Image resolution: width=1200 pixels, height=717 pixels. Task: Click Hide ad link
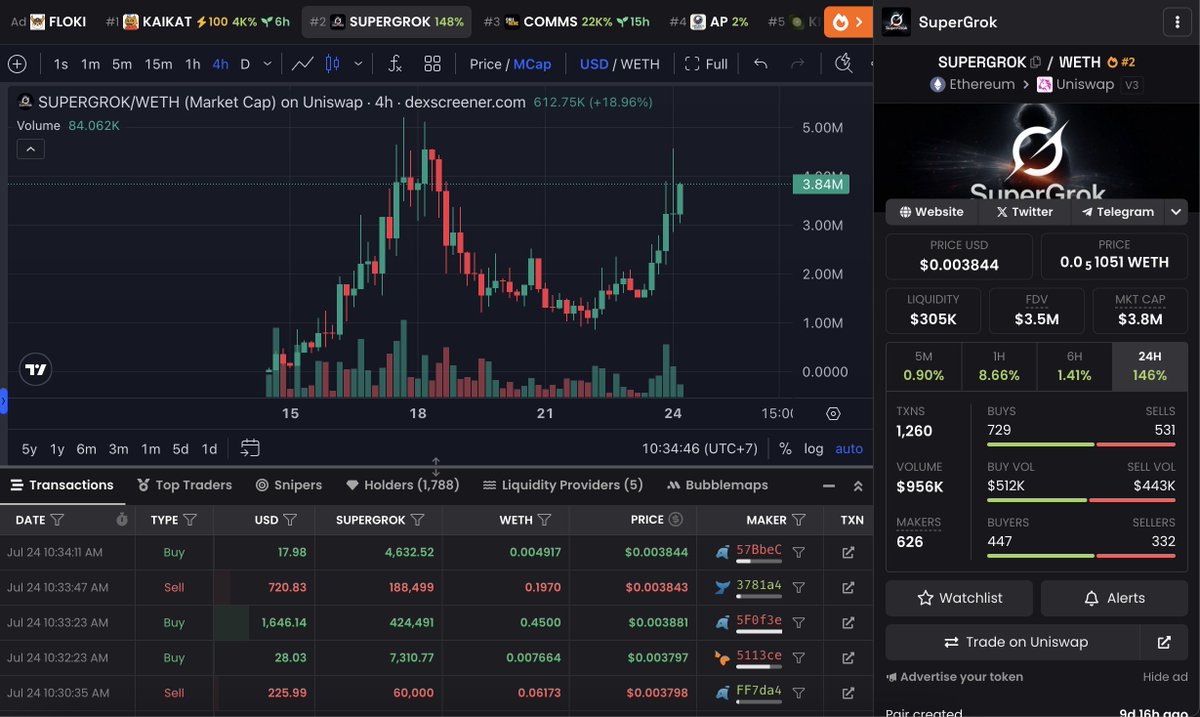(x=1165, y=677)
